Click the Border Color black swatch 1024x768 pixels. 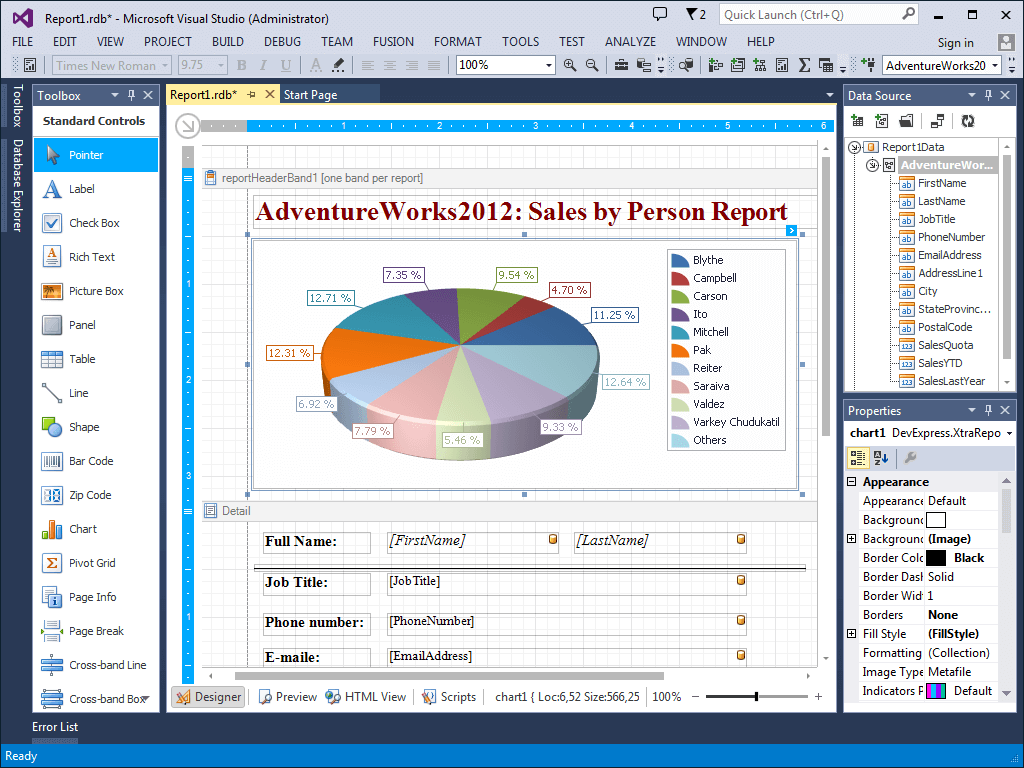coord(936,558)
